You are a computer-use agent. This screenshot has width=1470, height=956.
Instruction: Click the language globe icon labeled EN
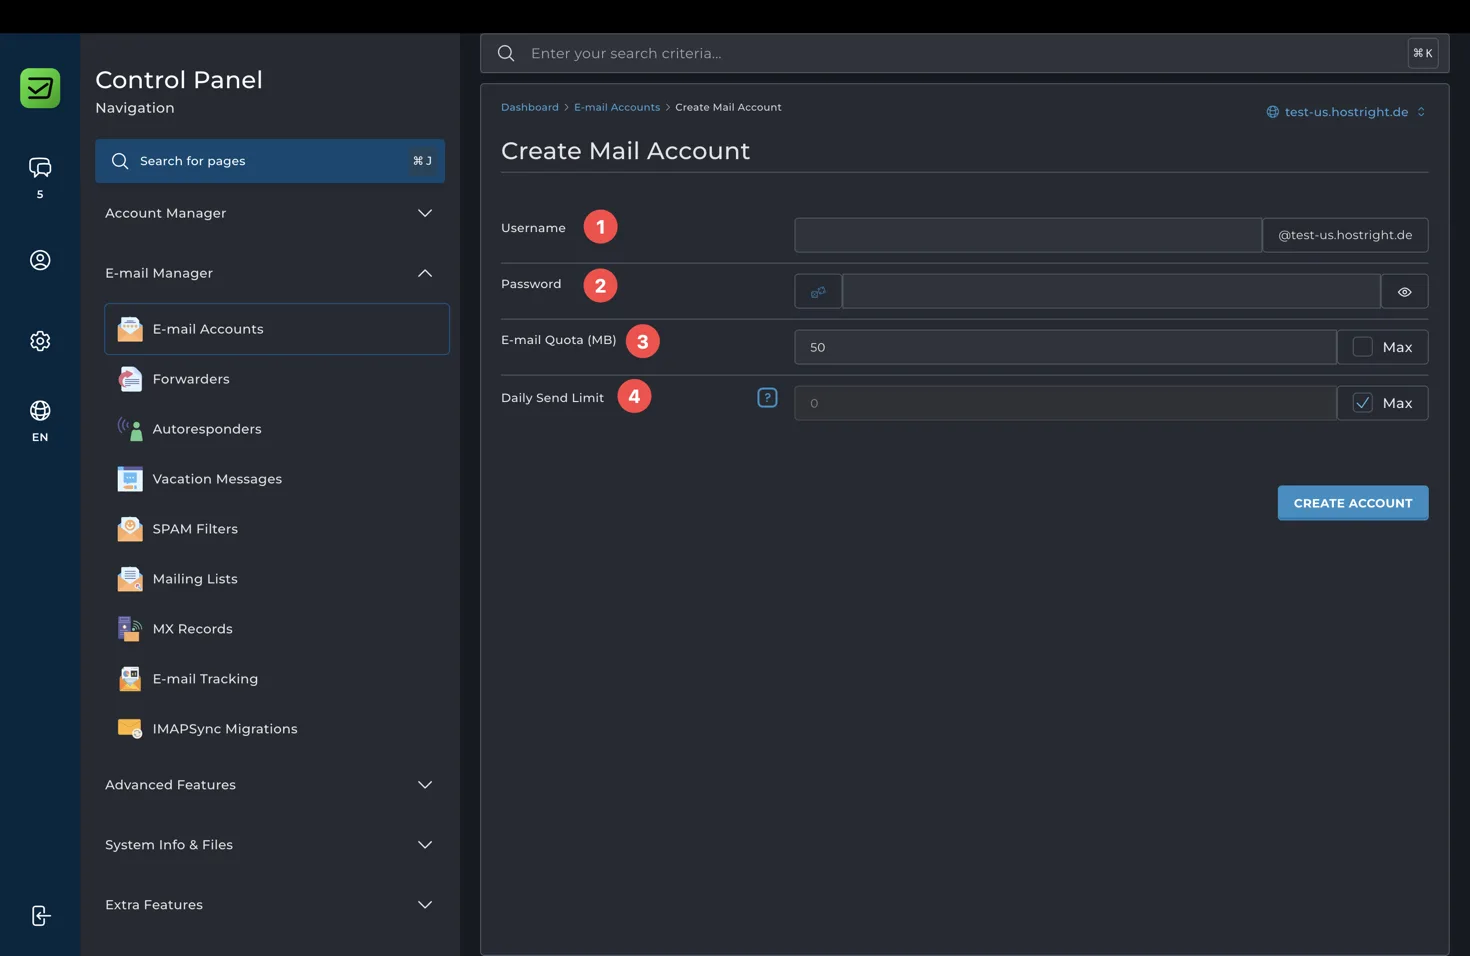[40, 411]
